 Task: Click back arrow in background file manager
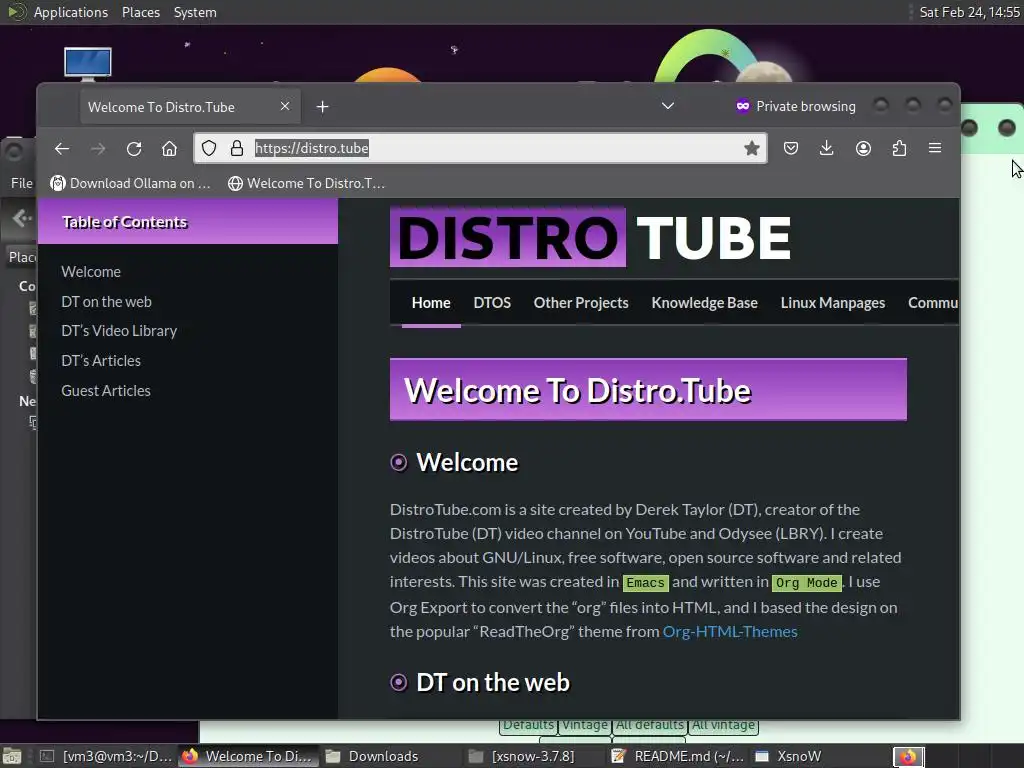(22, 217)
